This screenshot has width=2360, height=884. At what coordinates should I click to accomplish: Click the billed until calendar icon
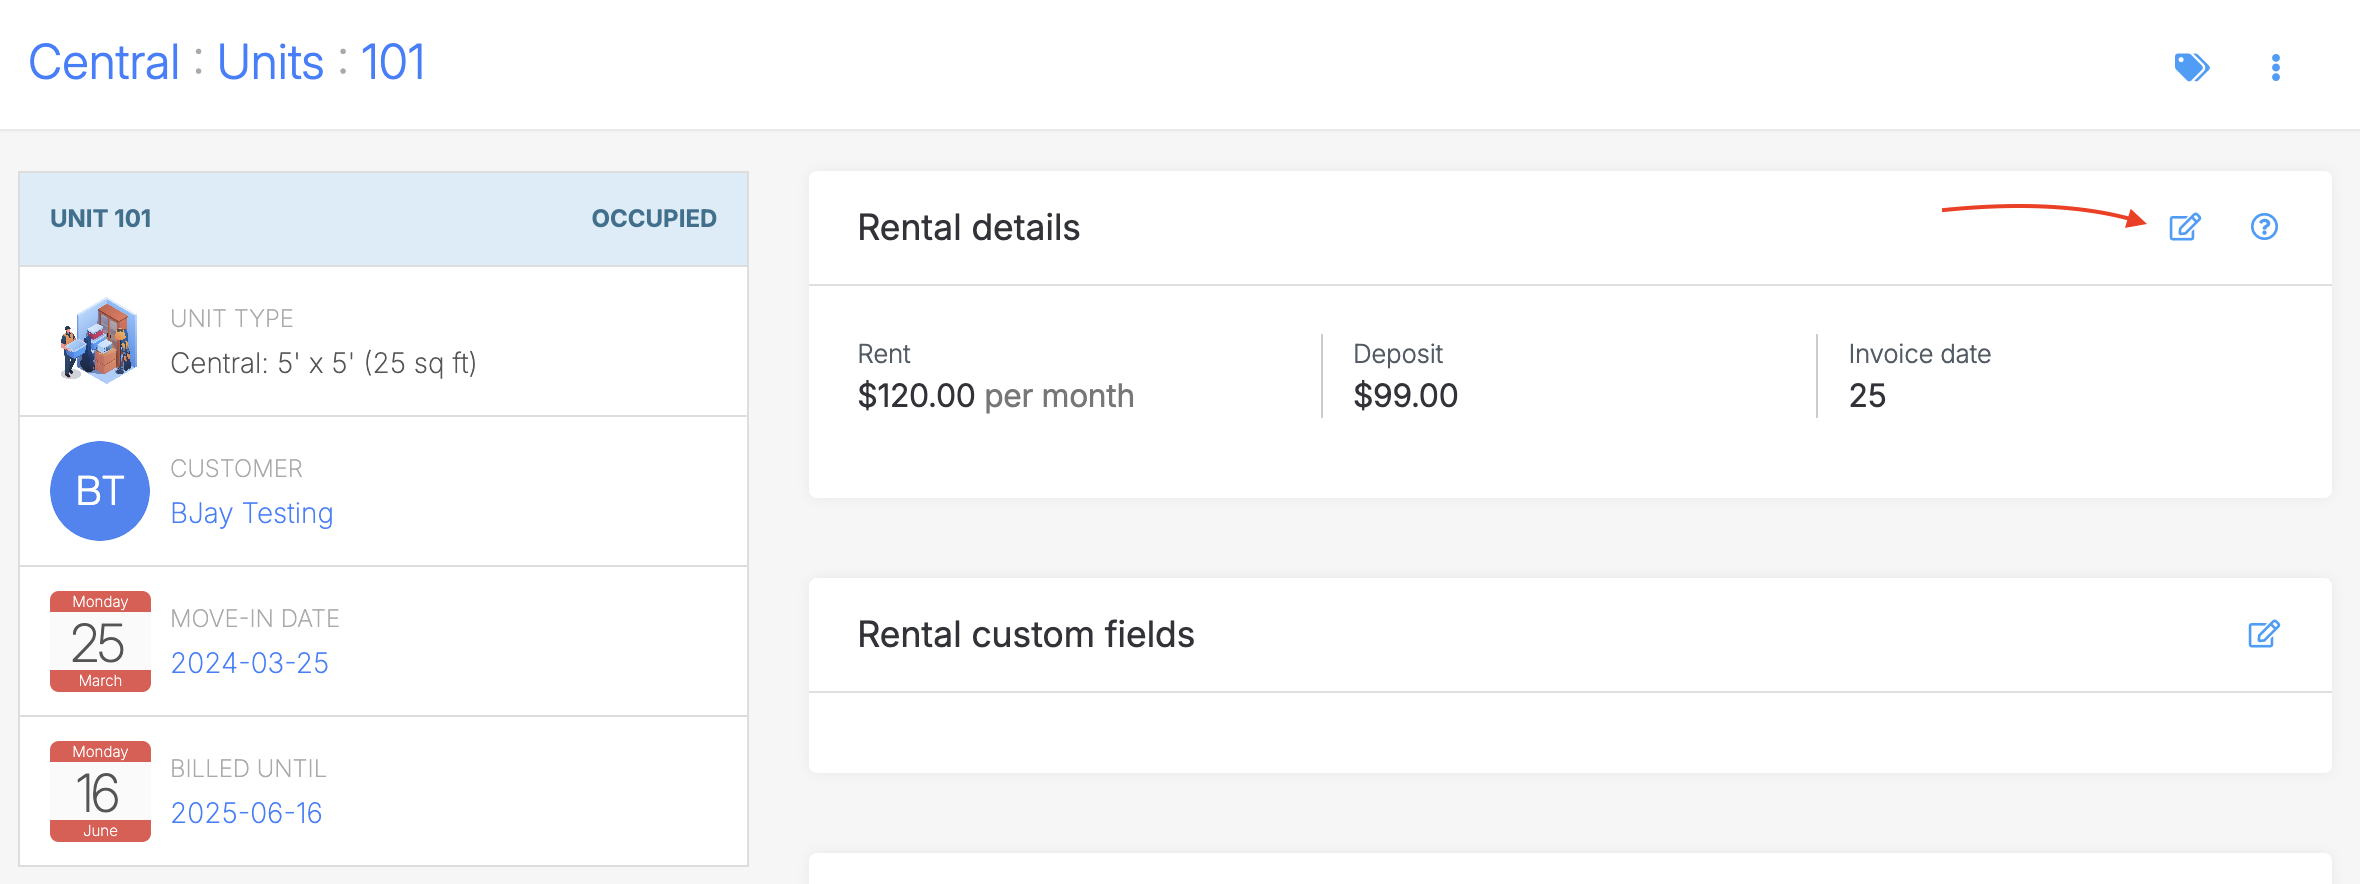coord(100,791)
